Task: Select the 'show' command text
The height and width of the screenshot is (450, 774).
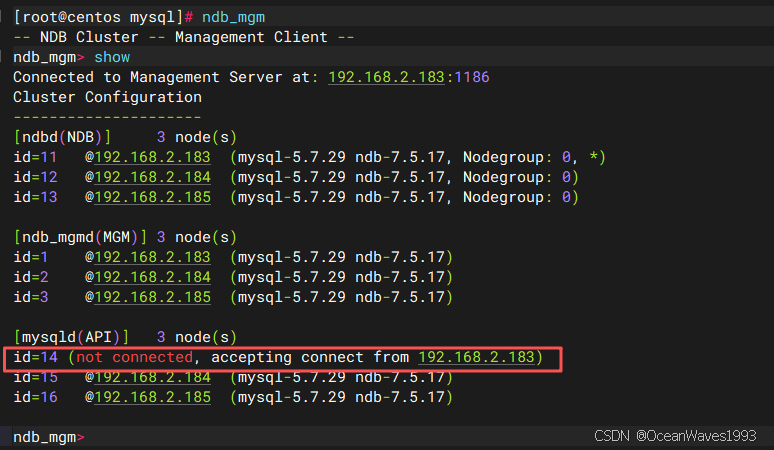Action: click(x=112, y=57)
